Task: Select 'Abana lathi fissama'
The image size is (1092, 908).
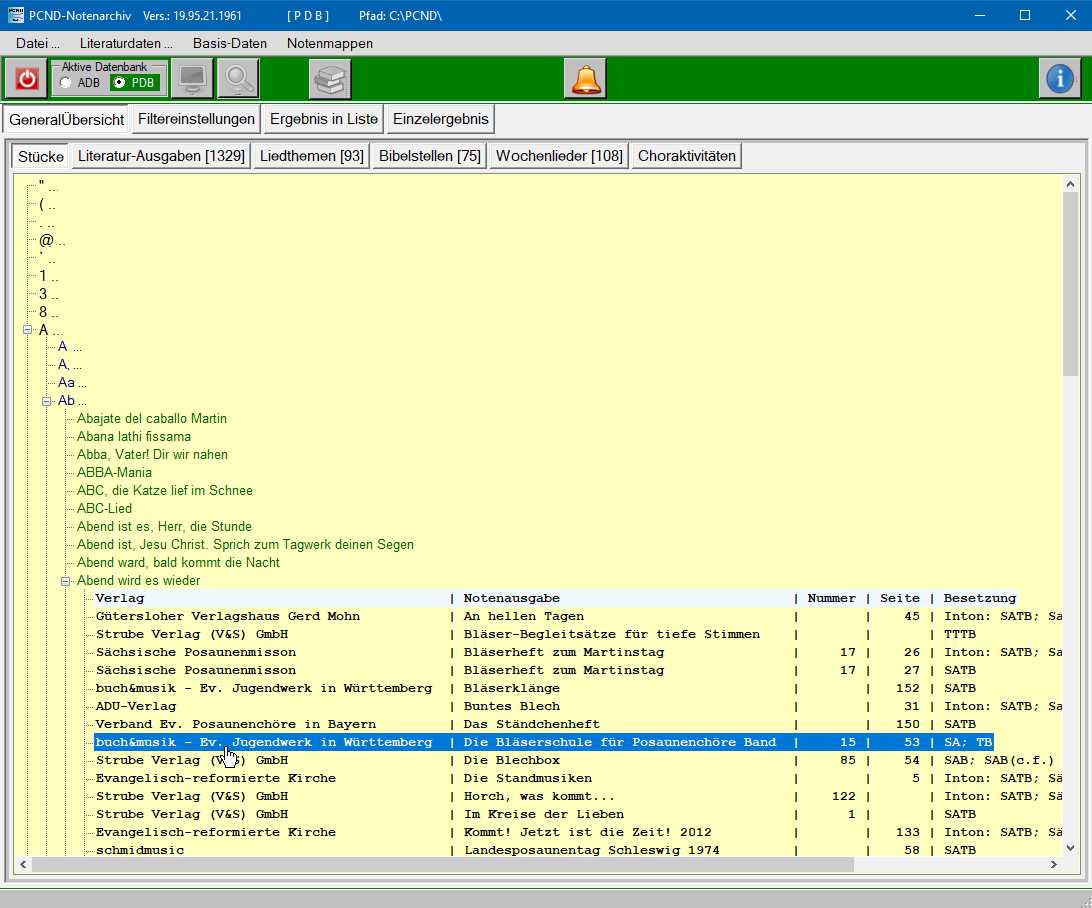Action: pyautogui.click(x=134, y=437)
